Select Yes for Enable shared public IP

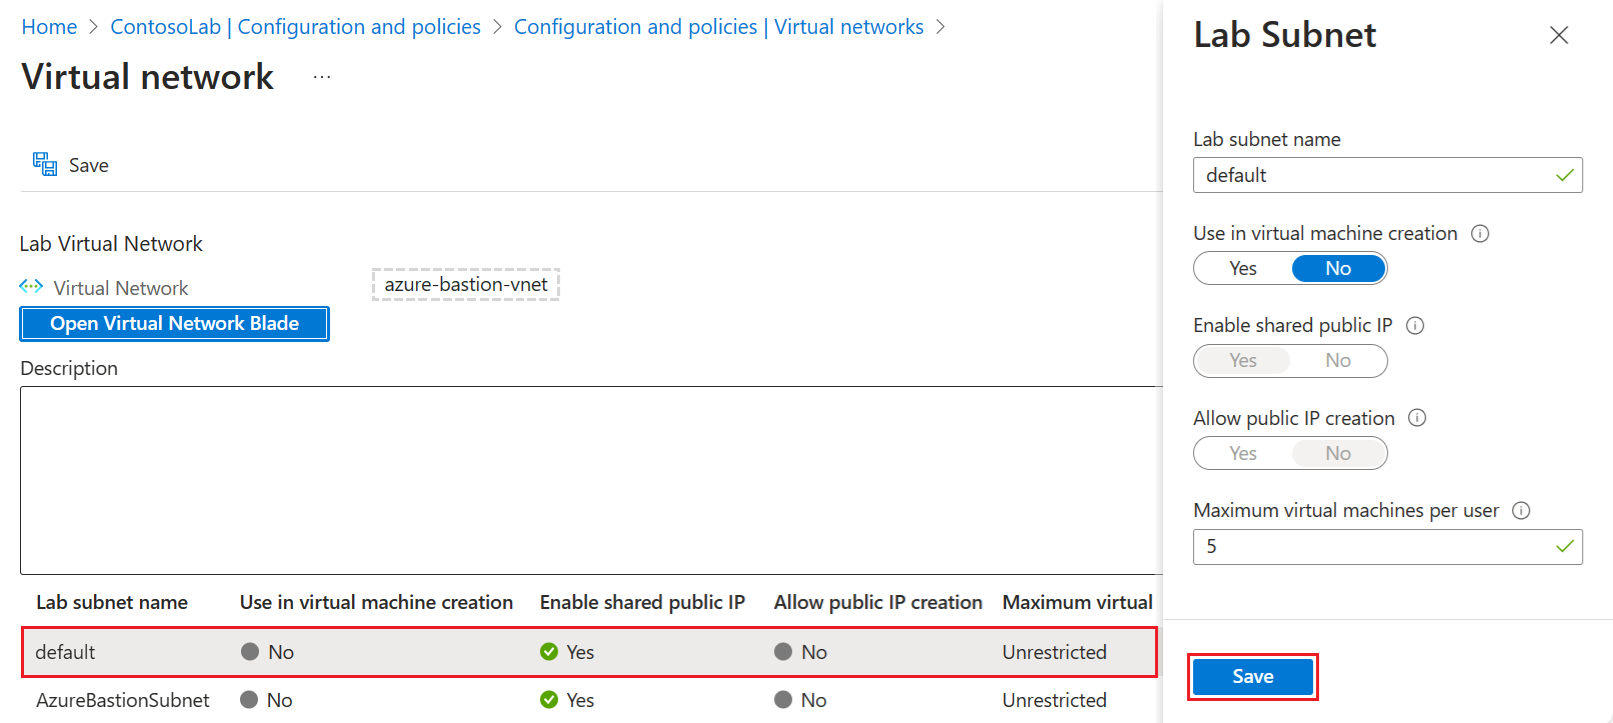(1243, 361)
